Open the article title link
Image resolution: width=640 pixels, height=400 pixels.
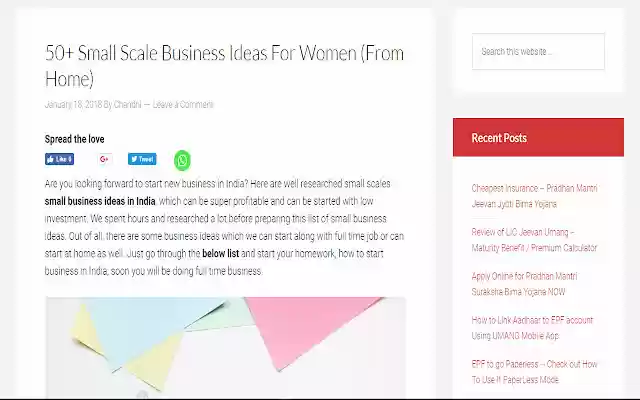point(224,65)
